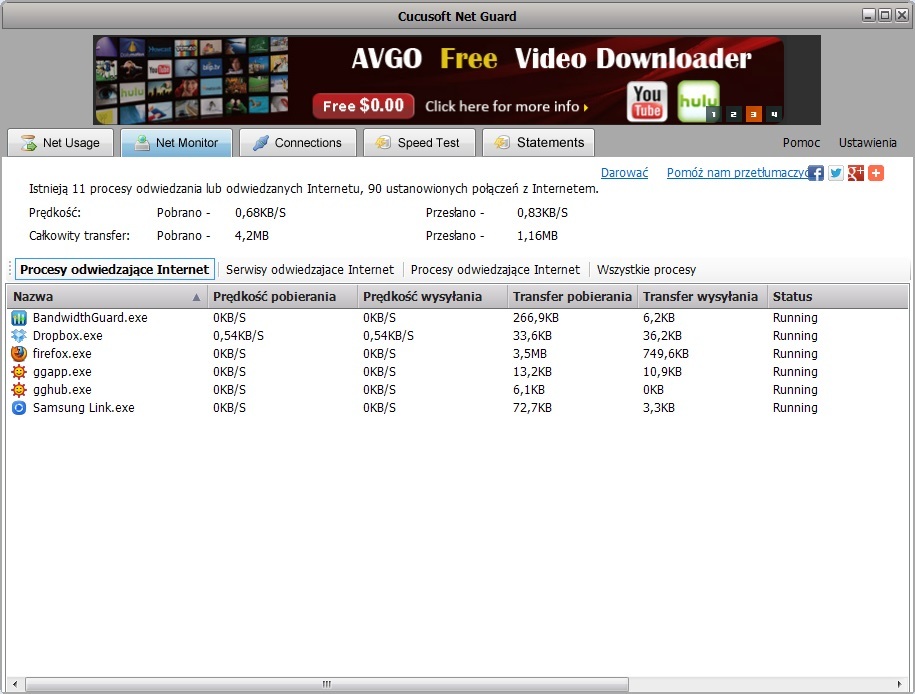This screenshot has width=915, height=694.
Task: Click the Speed Test tab icon
Action: [383, 142]
